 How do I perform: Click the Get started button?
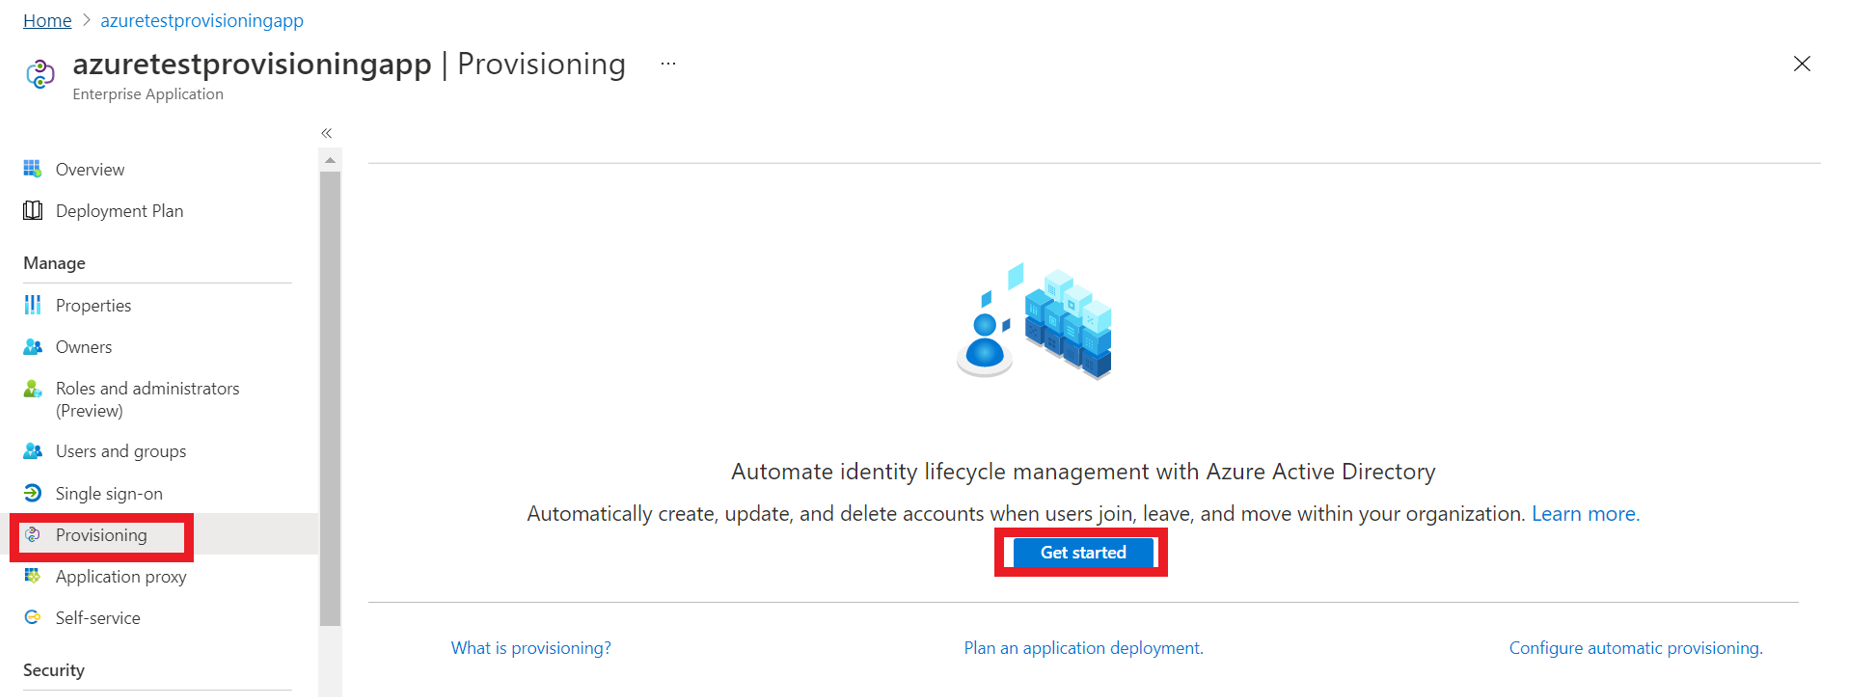click(1083, 552)
